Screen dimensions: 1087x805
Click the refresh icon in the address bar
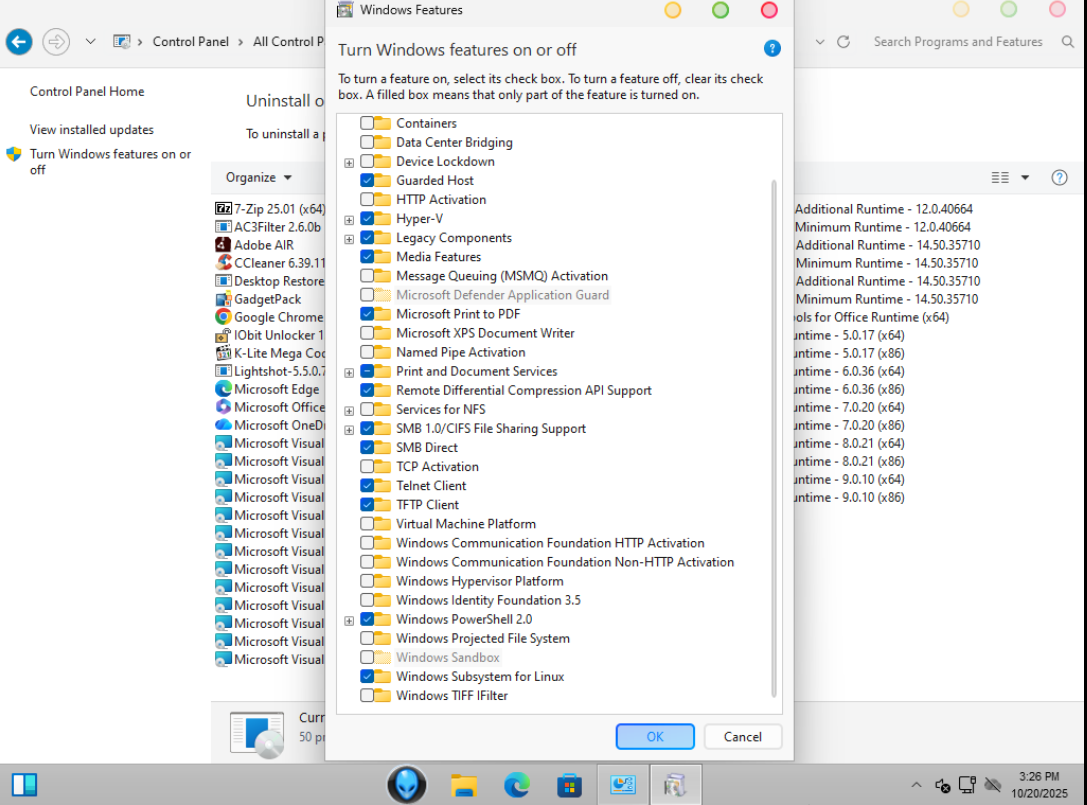pyautogui.click(x=843, y=42)
